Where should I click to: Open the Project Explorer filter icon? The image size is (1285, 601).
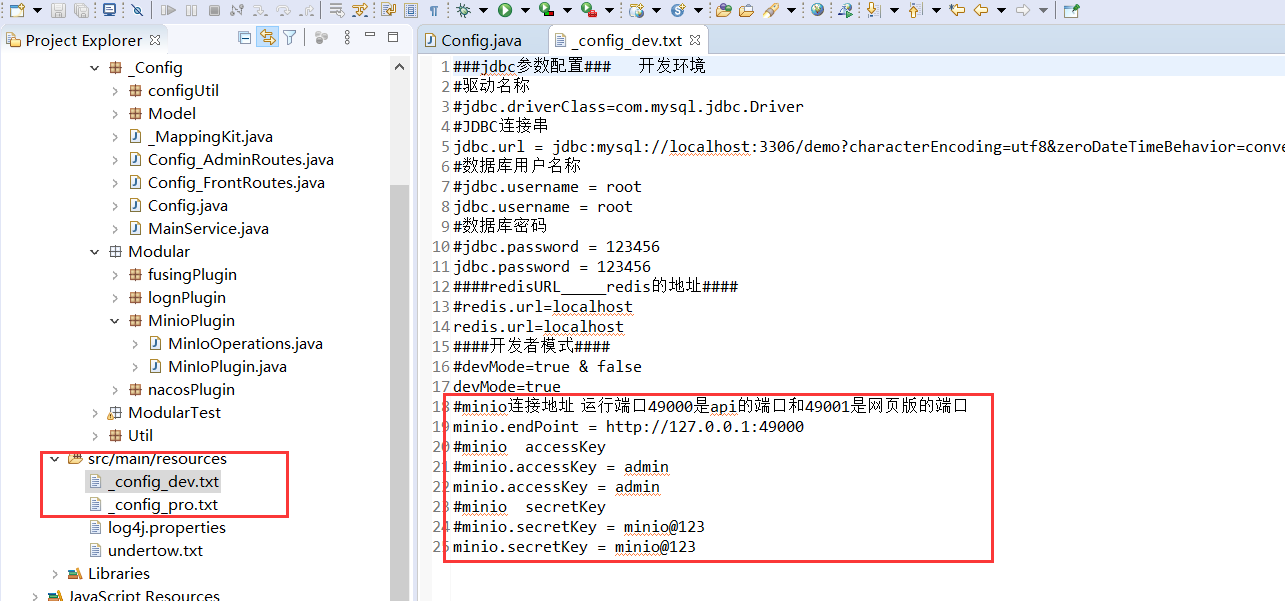click(x=290, y=39)
